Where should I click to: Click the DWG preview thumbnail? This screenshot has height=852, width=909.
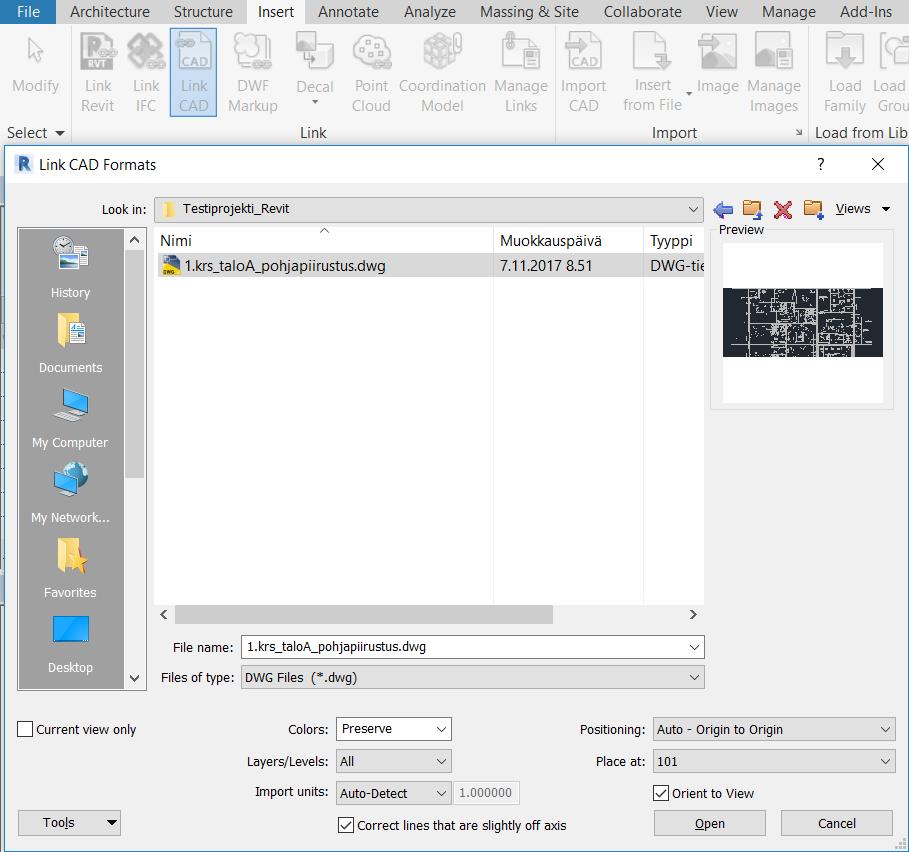(x=802, y=322)
